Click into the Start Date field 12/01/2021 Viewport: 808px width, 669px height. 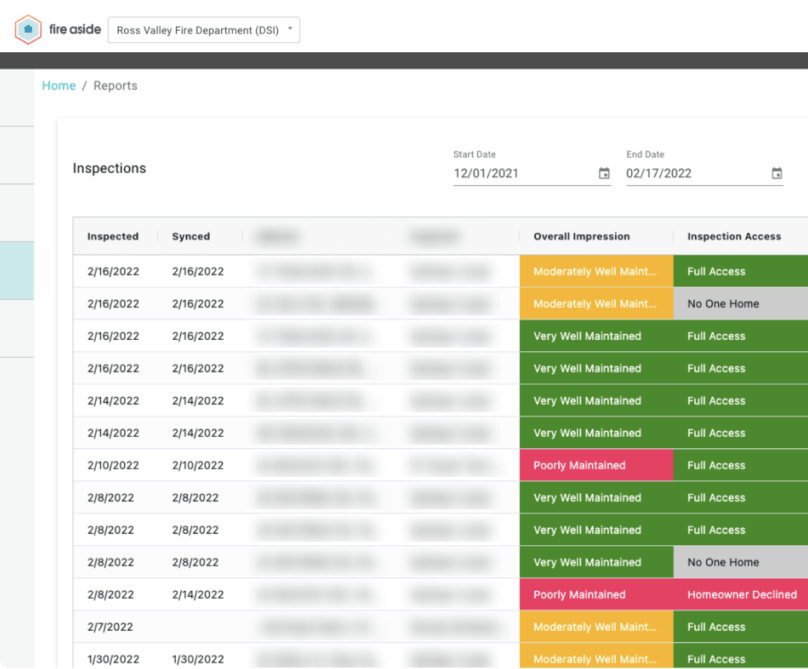tap(532, 173)
